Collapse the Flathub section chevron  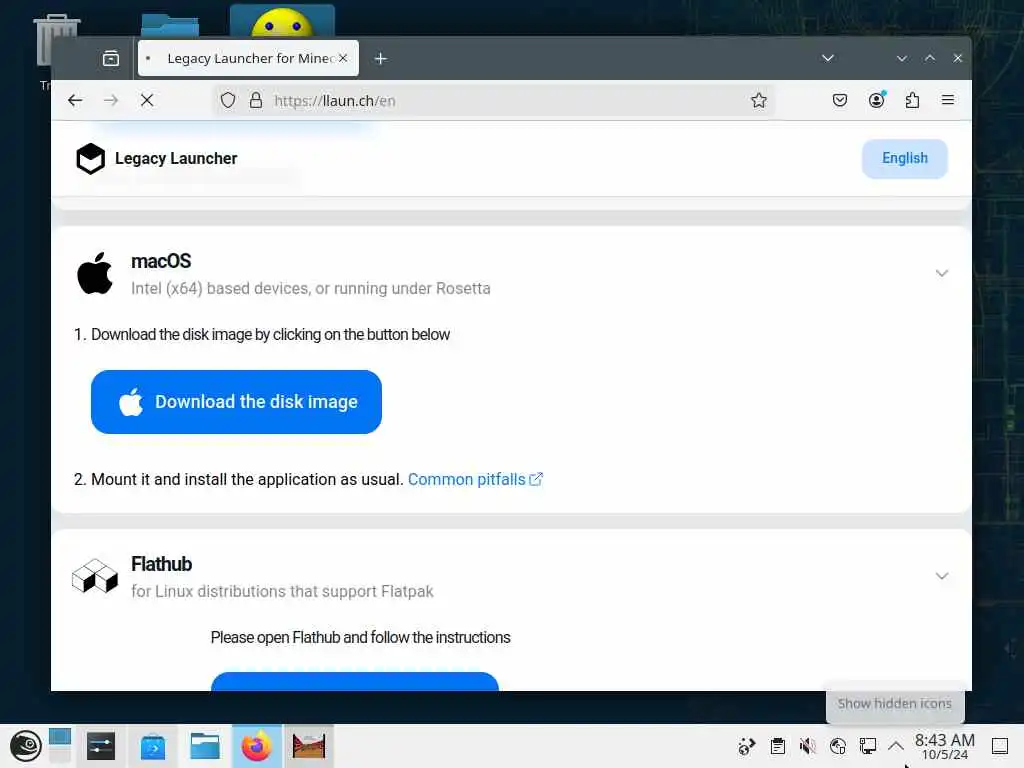[x=942, y=576]
